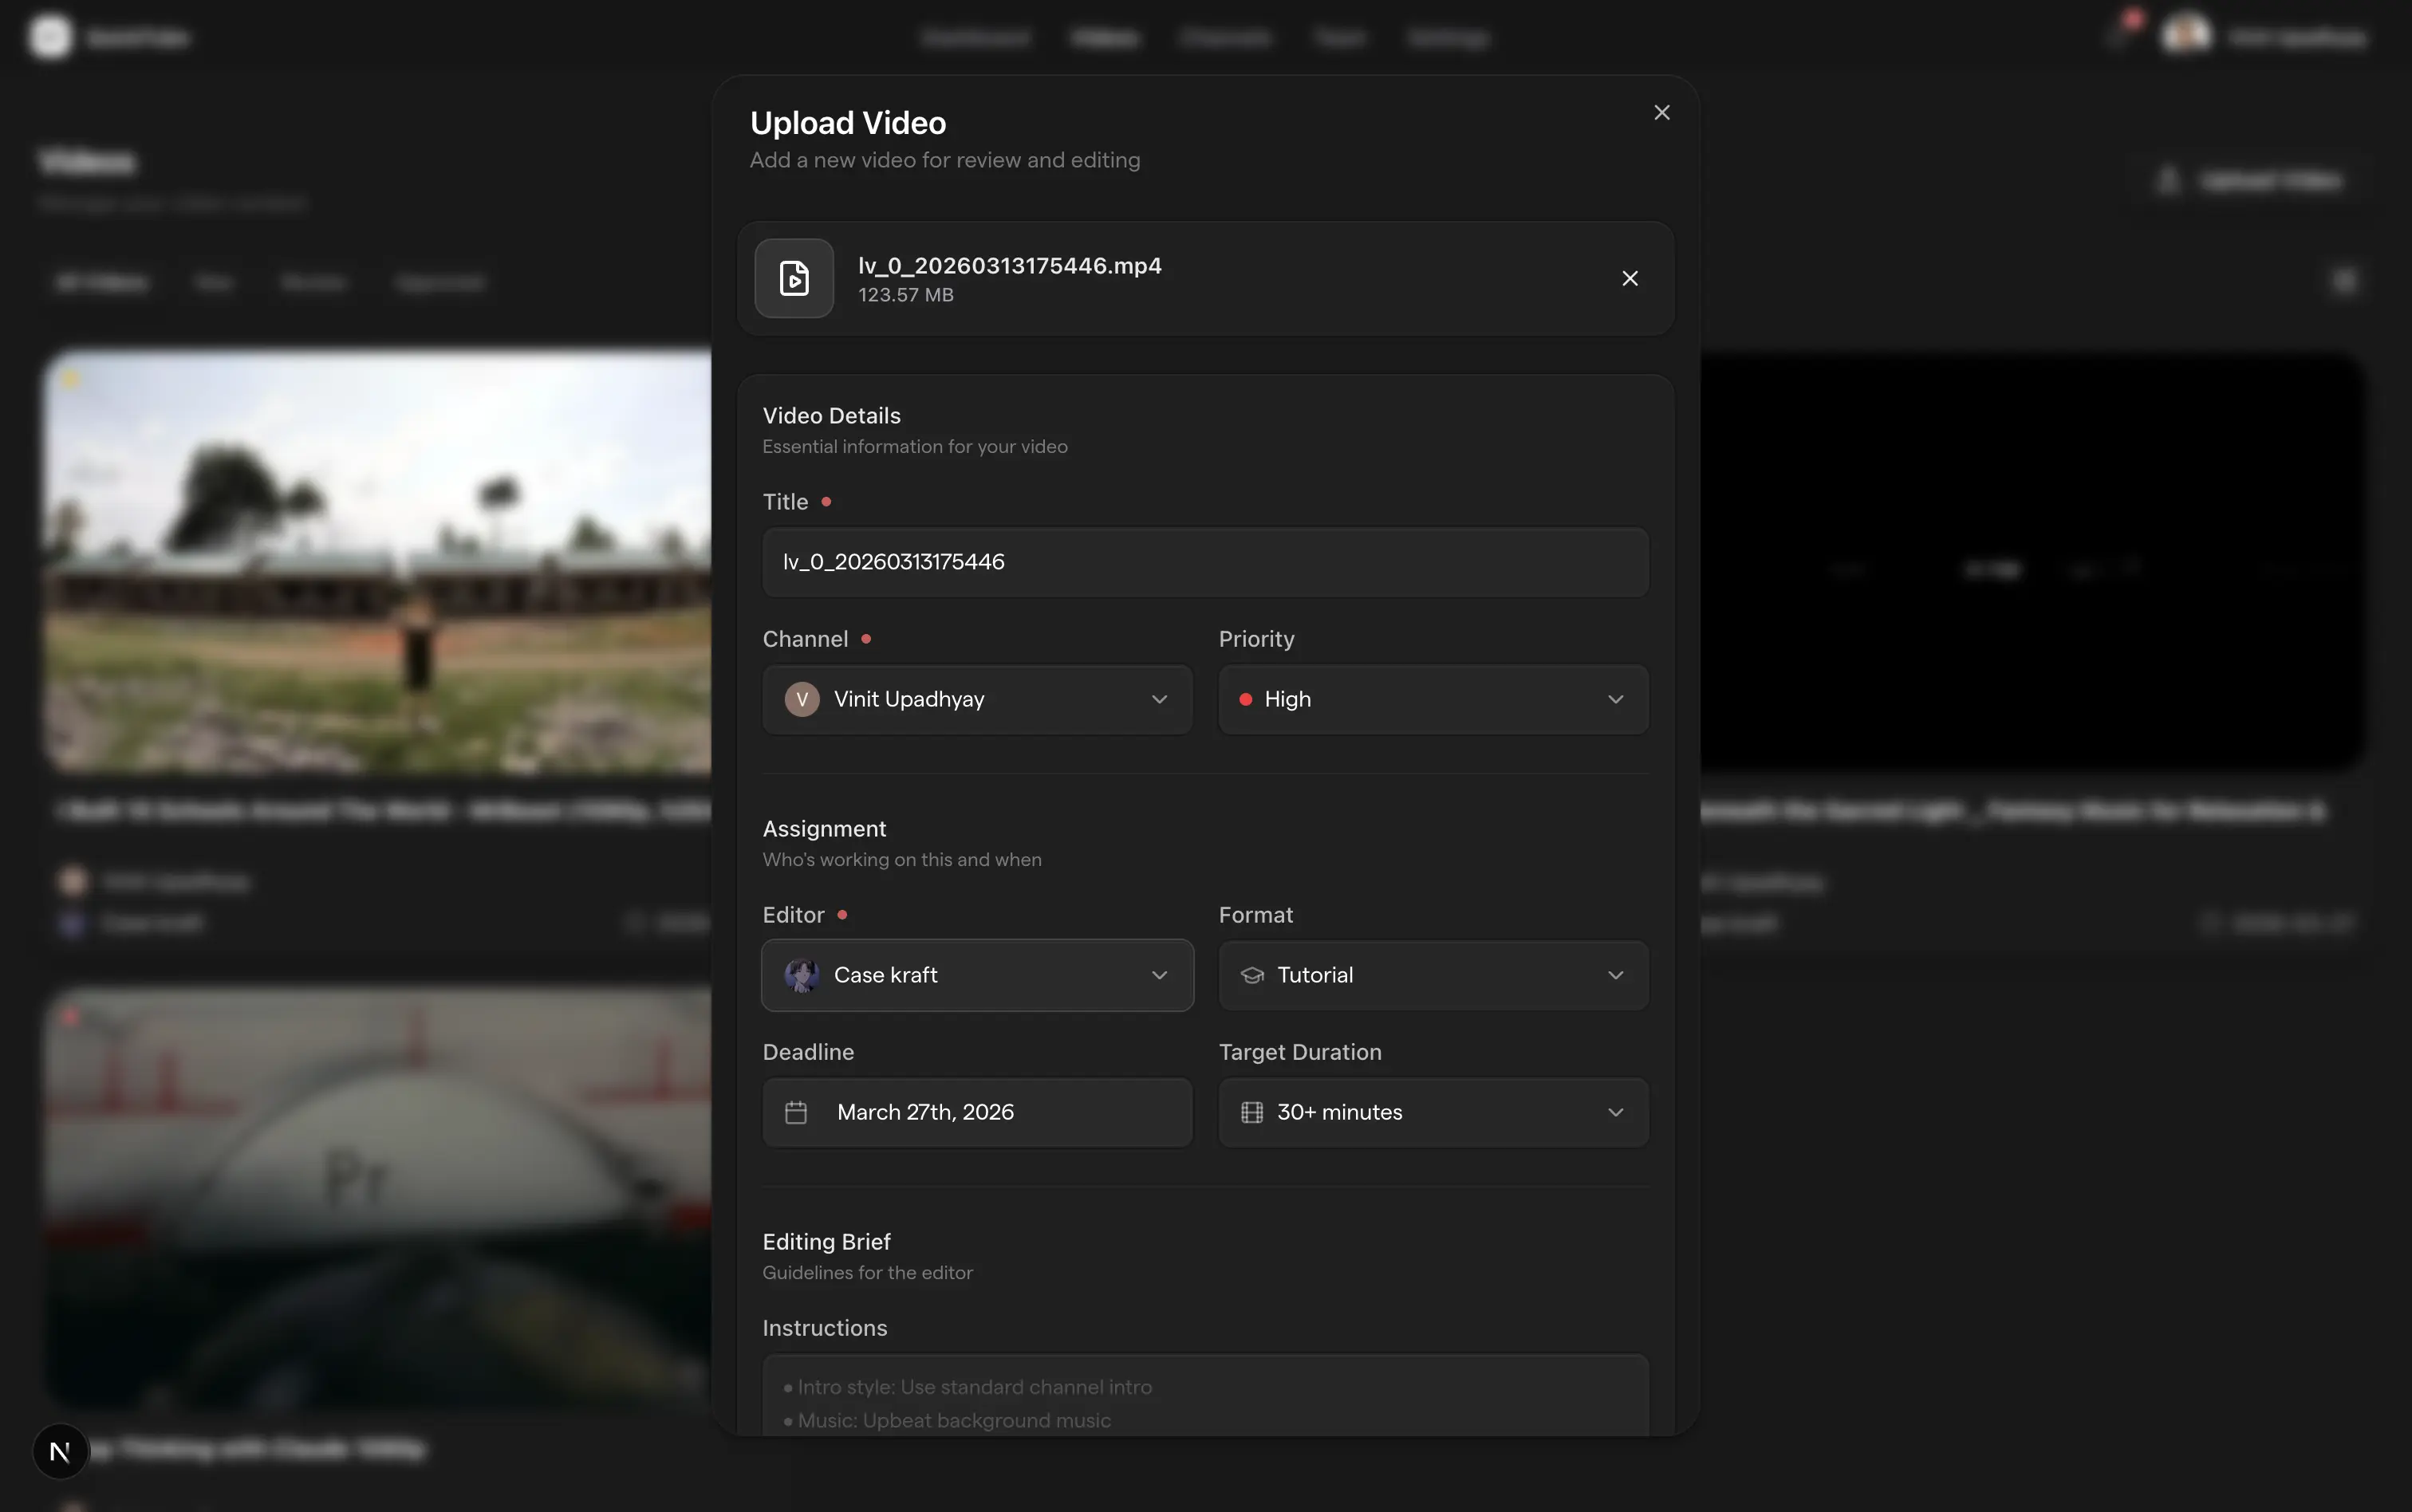
Task: Open the Settings menu item in the navbar
Action: point(1447,37)
